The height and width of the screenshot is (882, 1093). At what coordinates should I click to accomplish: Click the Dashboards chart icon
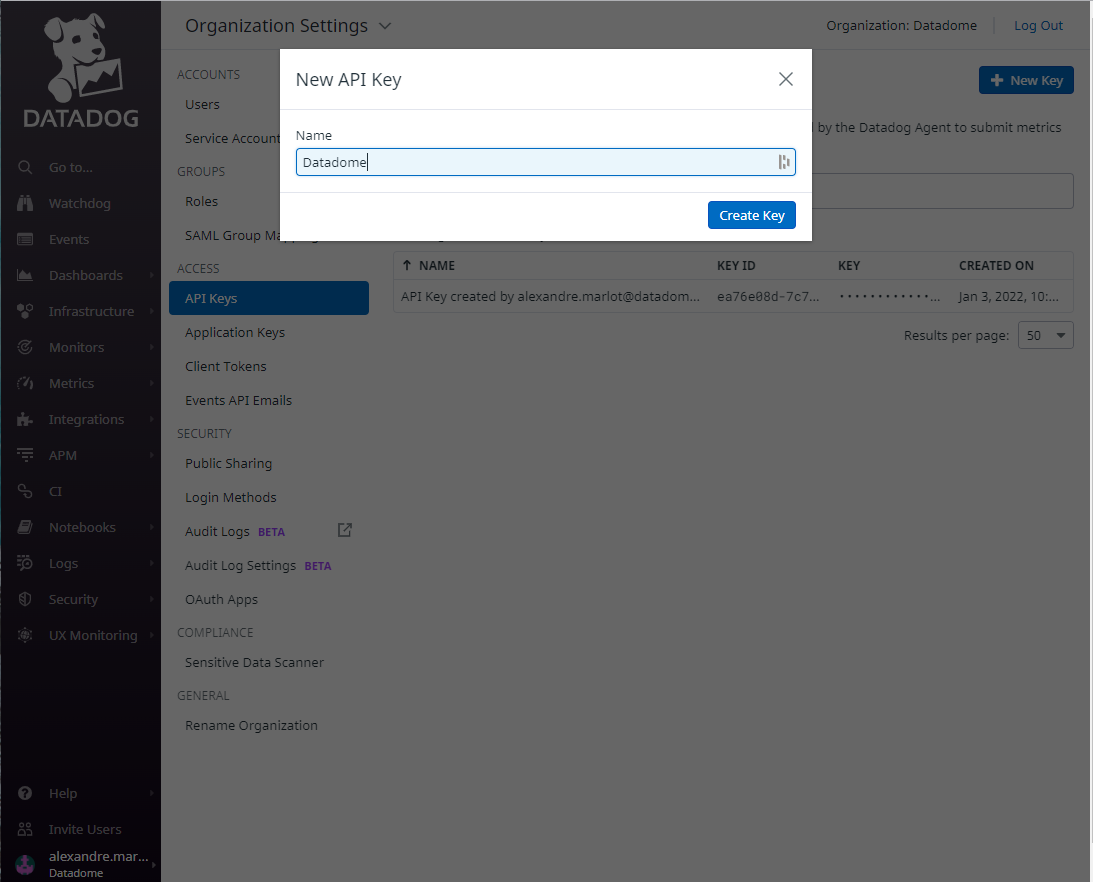pyautogui.click(x=25, y=275)
